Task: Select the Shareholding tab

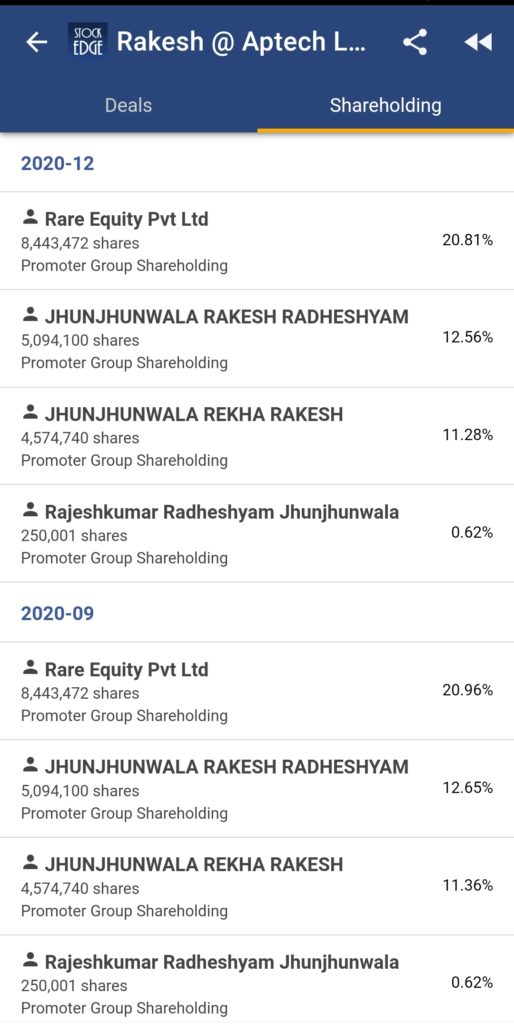Action: pyautogui.click(x=385, y=105)
